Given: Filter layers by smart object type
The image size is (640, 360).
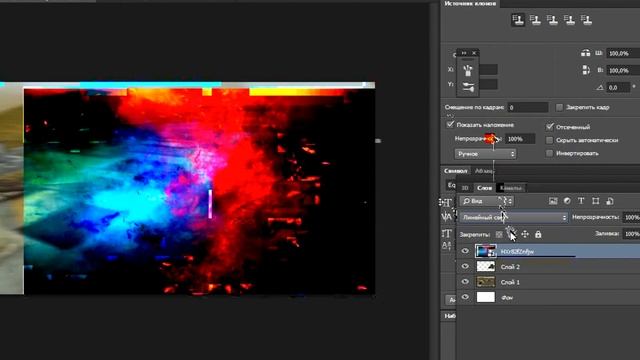Looking at the screenshot, I should 610,201.
